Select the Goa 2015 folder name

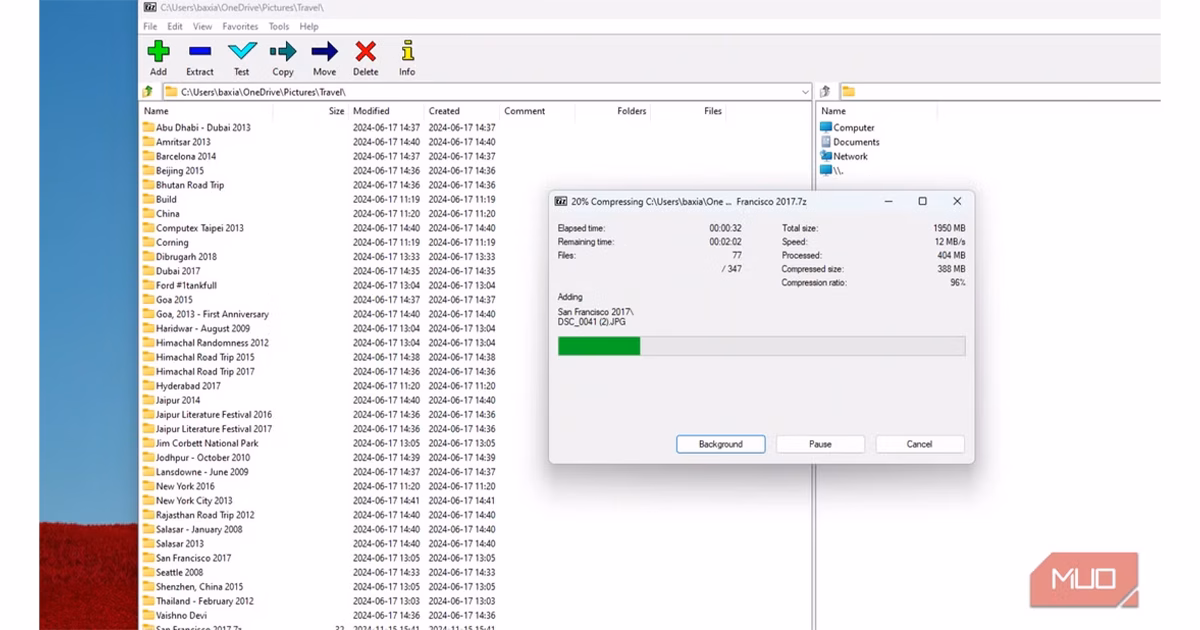click(175, 300)
